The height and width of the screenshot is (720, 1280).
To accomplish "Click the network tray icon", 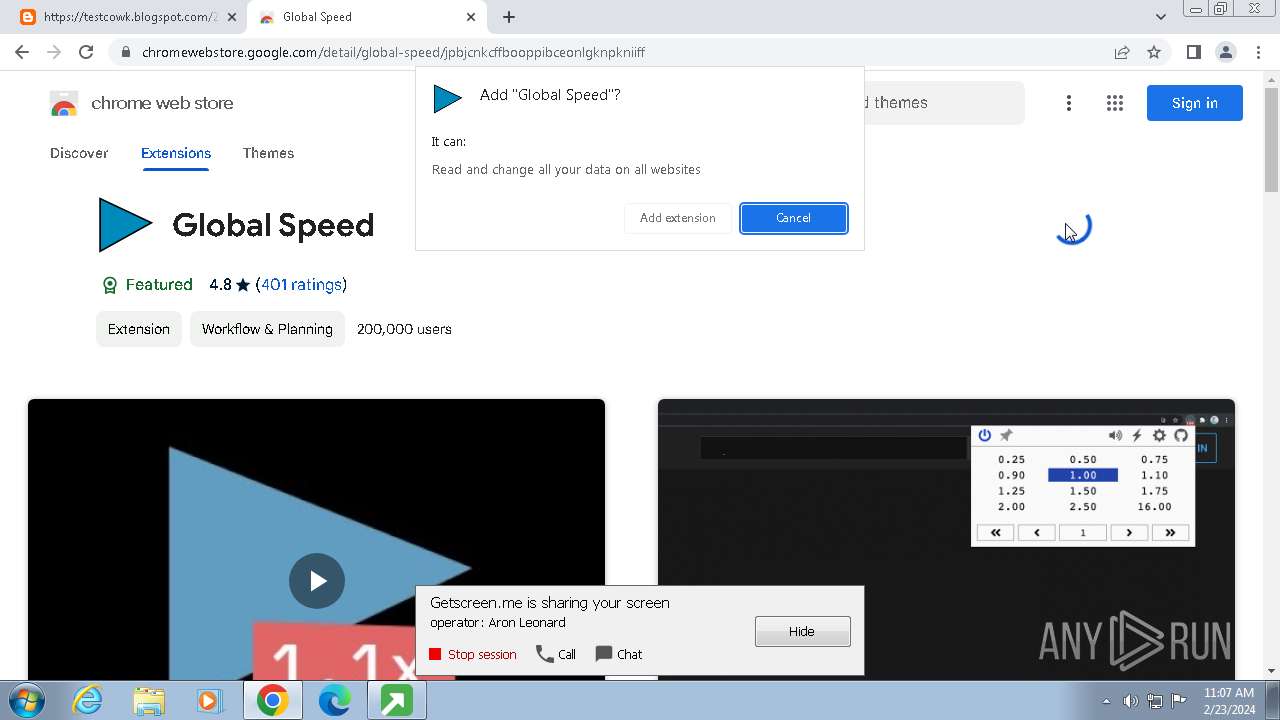I will tap(1155, 701).
